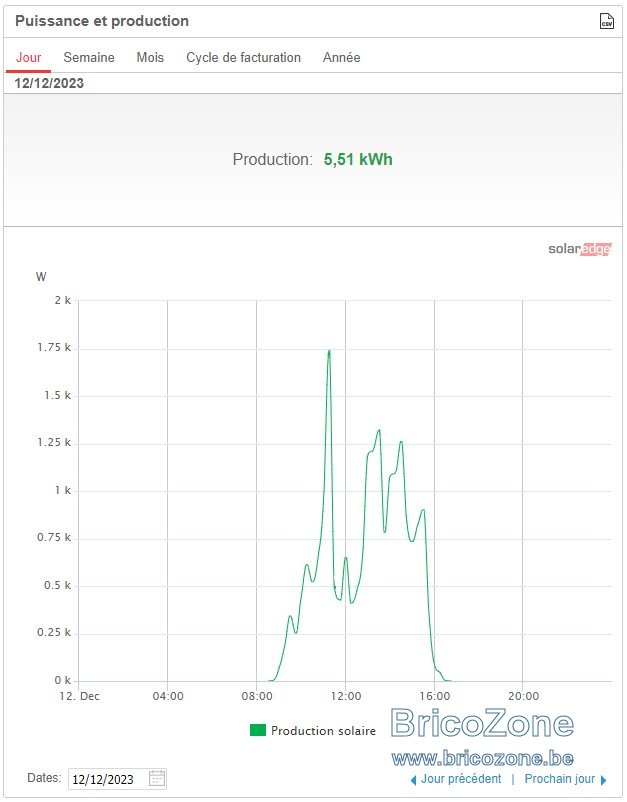Screen dimensions: 627x802
Task: Click the SolarEdge logo
Action: click(x=579, y=249)
